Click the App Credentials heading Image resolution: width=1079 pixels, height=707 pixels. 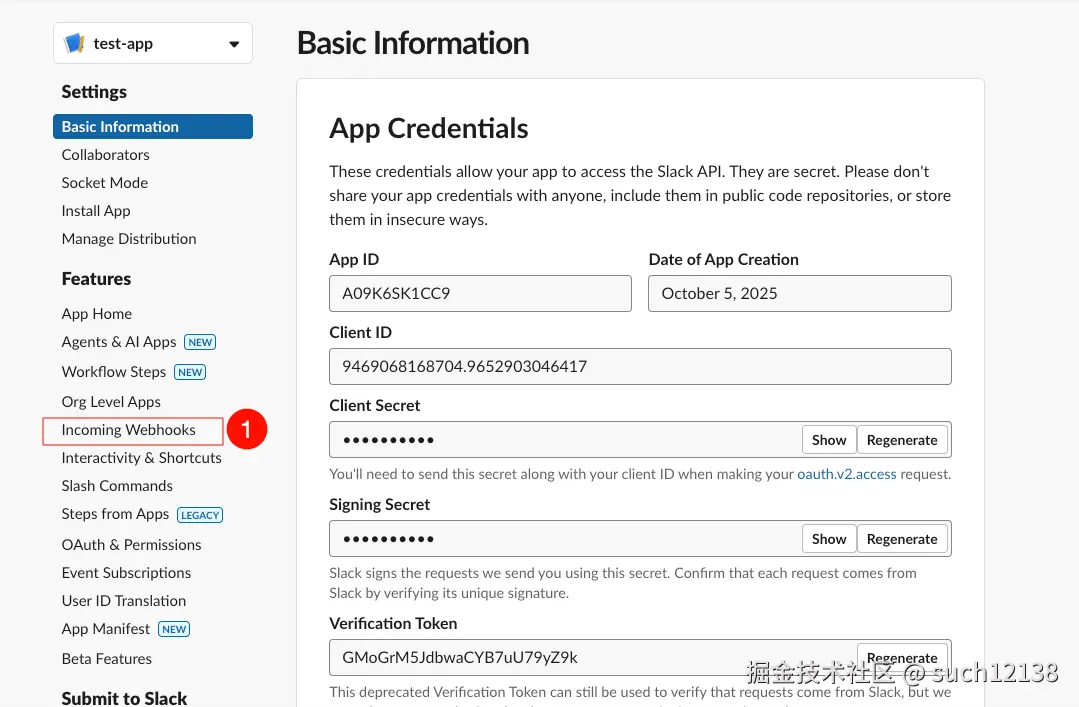coord(429,129)
